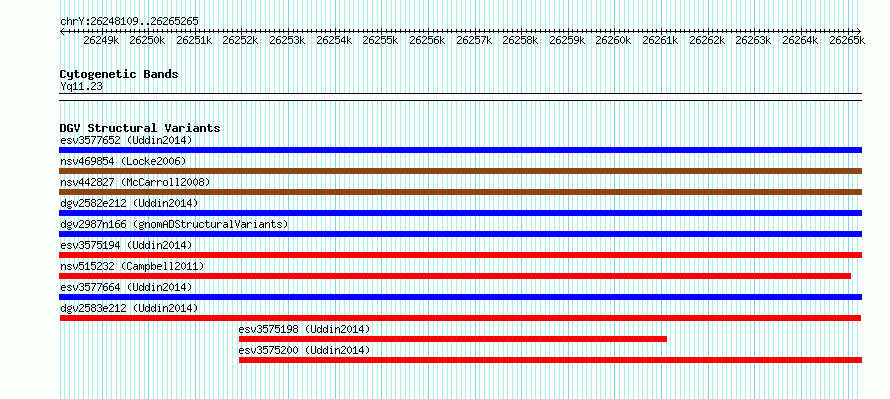Click the dgv2583e212 (Uddin2014) red bar

[x=460, y=318]
